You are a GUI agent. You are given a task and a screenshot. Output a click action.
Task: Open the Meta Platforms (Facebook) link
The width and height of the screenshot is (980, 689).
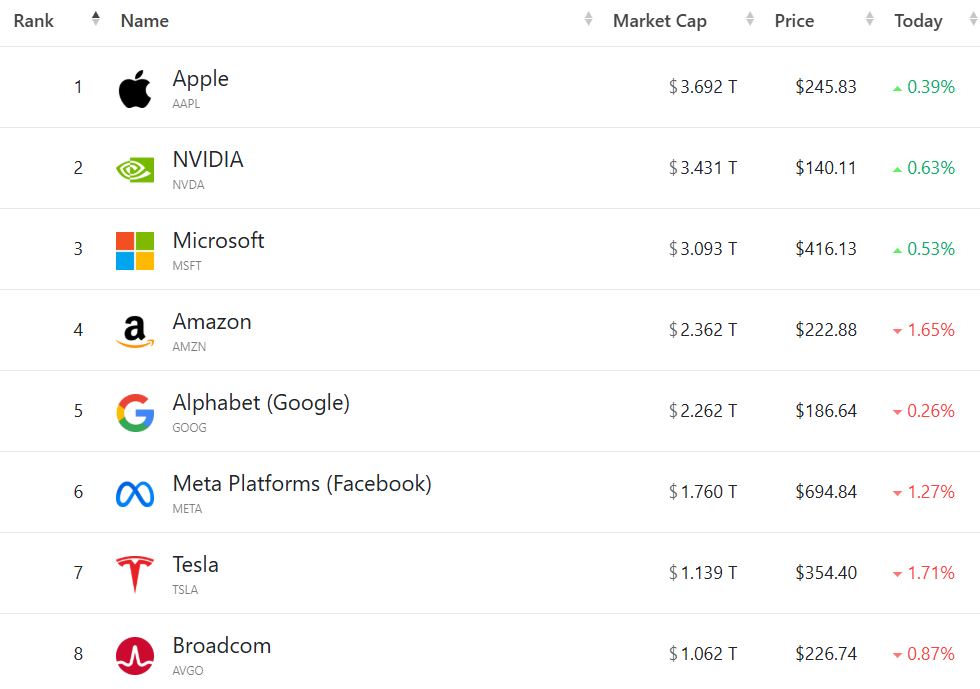click(x=302, y=484)
